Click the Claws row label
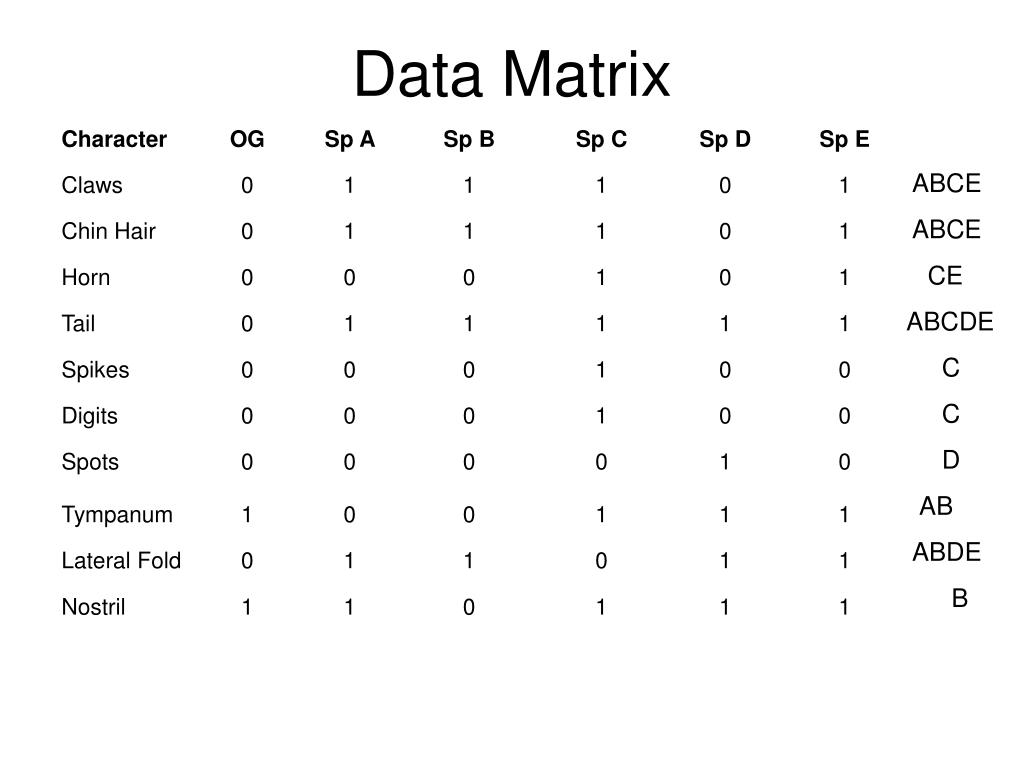The height and width of the screenshot is (768, 1024). tap(92, 185)
